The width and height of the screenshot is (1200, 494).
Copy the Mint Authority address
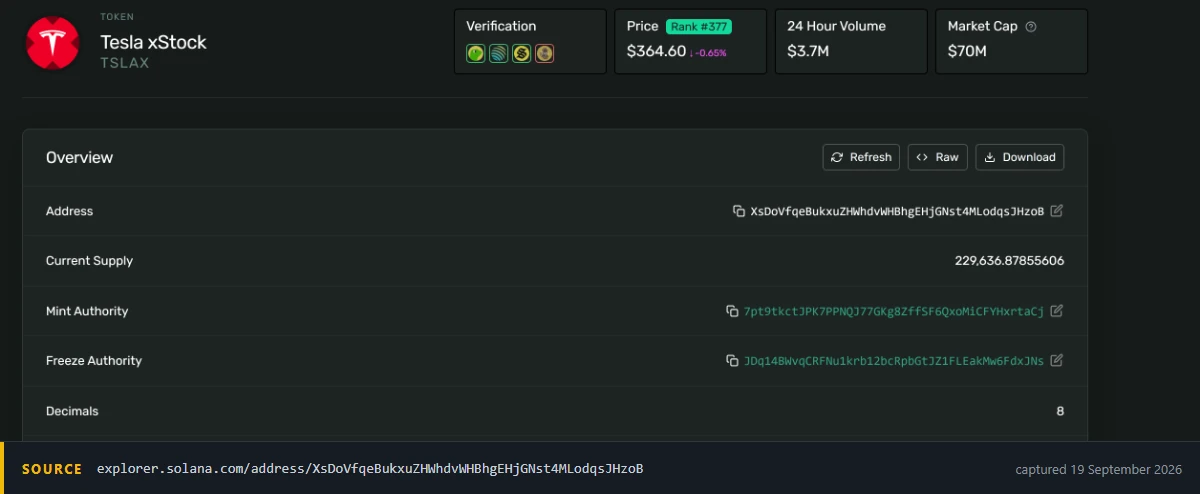pyautogui.click(x=732, y=311)
